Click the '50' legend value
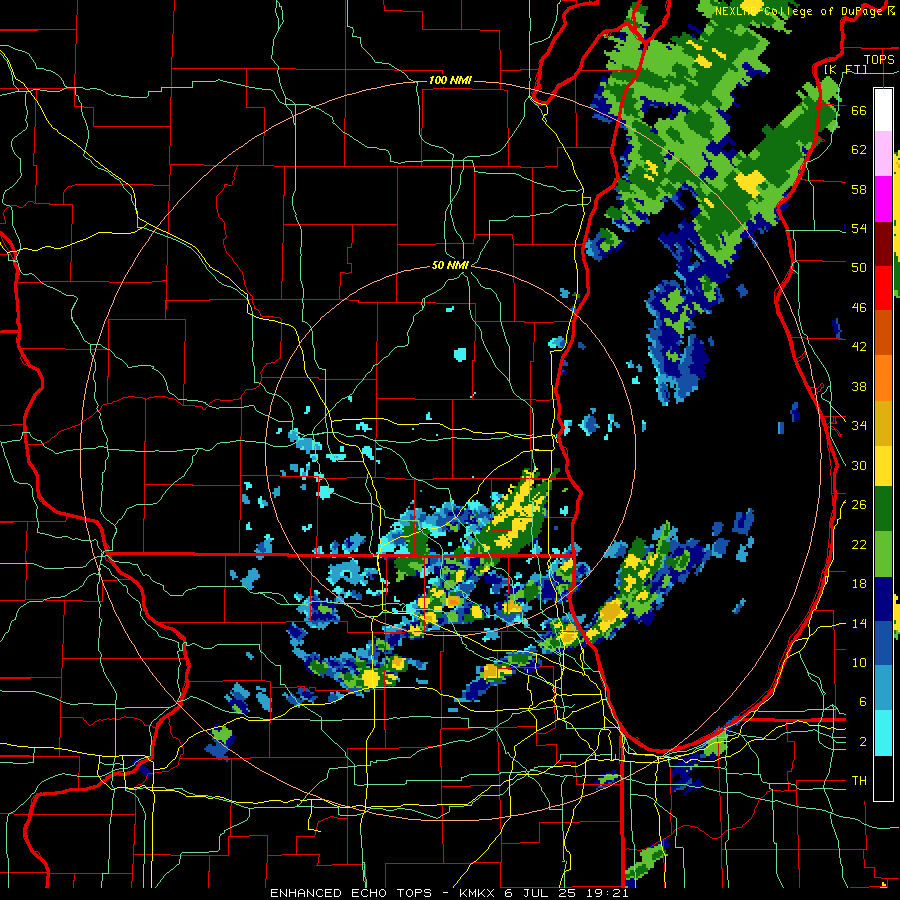This screenshot has width=900, height=900. 859,267
